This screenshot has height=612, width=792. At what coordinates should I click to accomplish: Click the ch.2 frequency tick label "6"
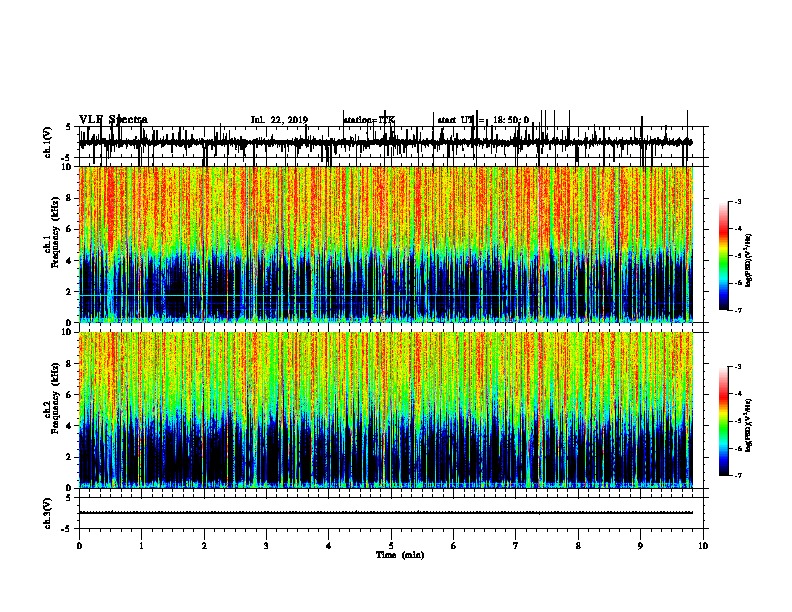pyautogui.click(x=70, y=395)
